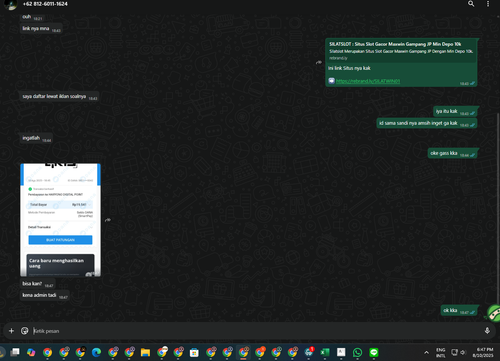The width and height of the screenshot is (500, 361).
Task: Select message 'link nya mna'
Action: pos(41,29)
